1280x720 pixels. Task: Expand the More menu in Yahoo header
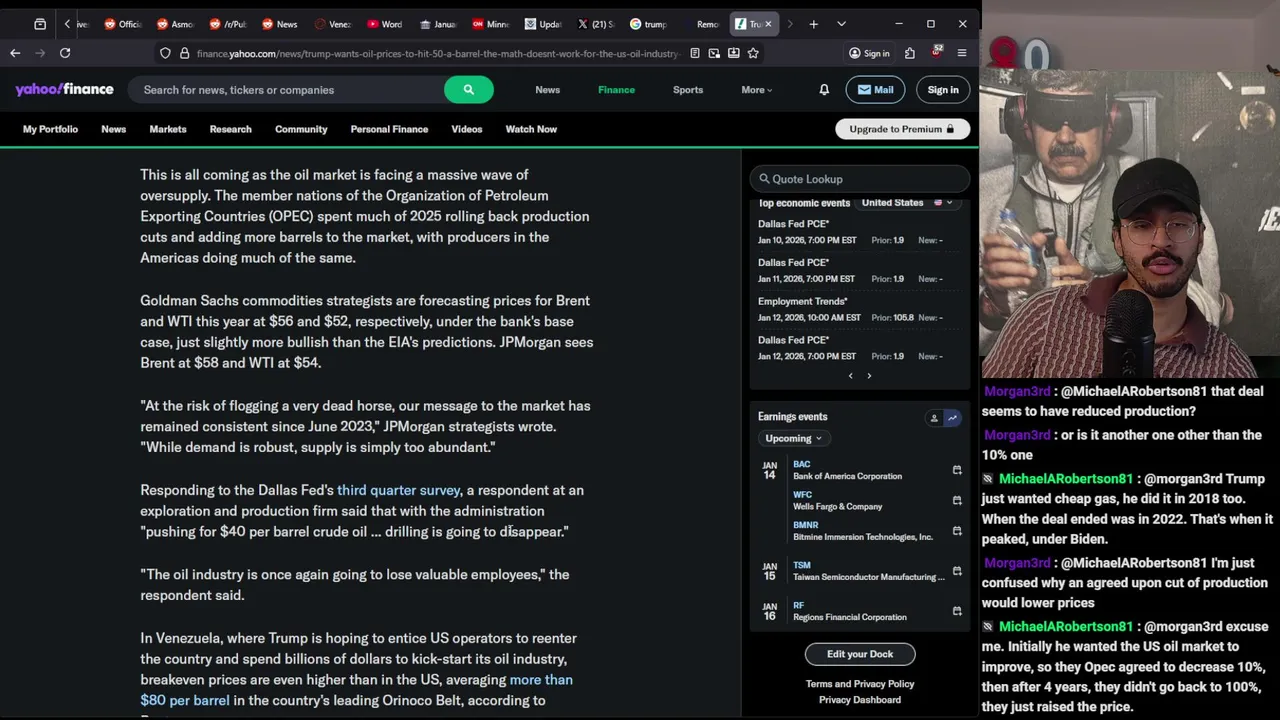(756, 90)
